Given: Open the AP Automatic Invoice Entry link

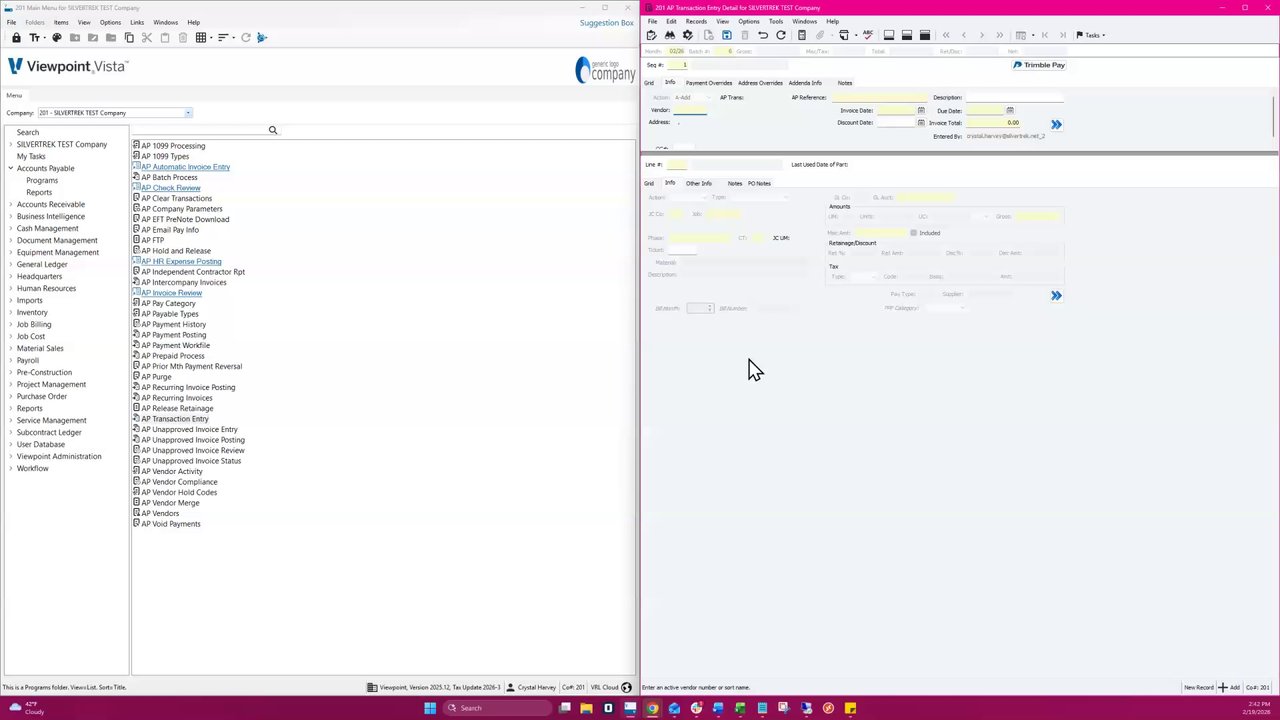Looking at the screenshot, I should [185, 167].
